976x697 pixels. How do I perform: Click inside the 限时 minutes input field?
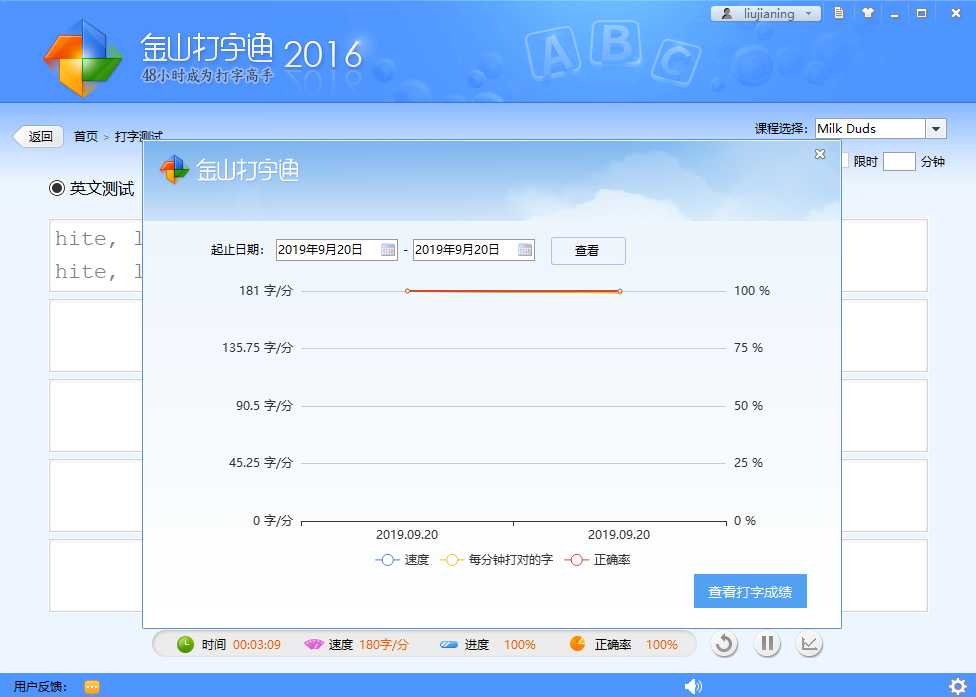(x=898, y=161)
